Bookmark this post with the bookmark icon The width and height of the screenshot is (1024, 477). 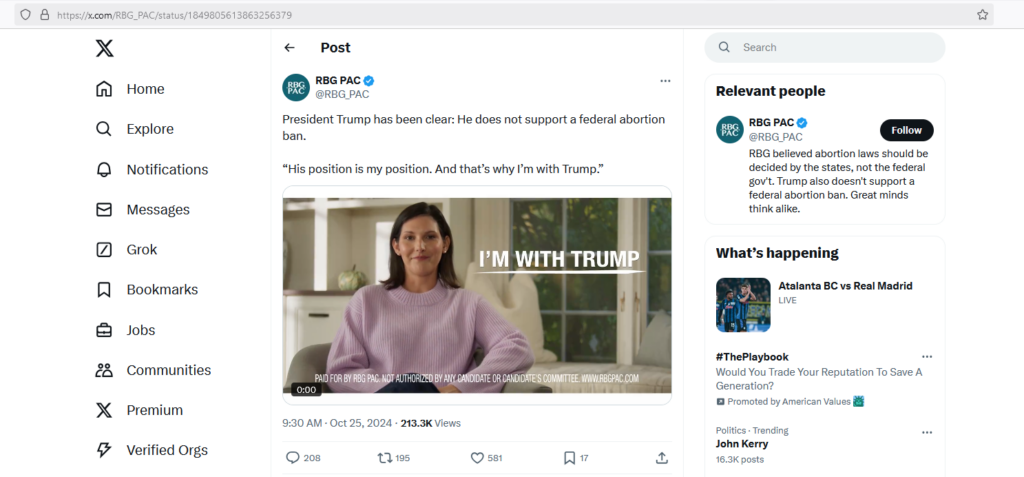pyautogui.click(x=569, y=457)
